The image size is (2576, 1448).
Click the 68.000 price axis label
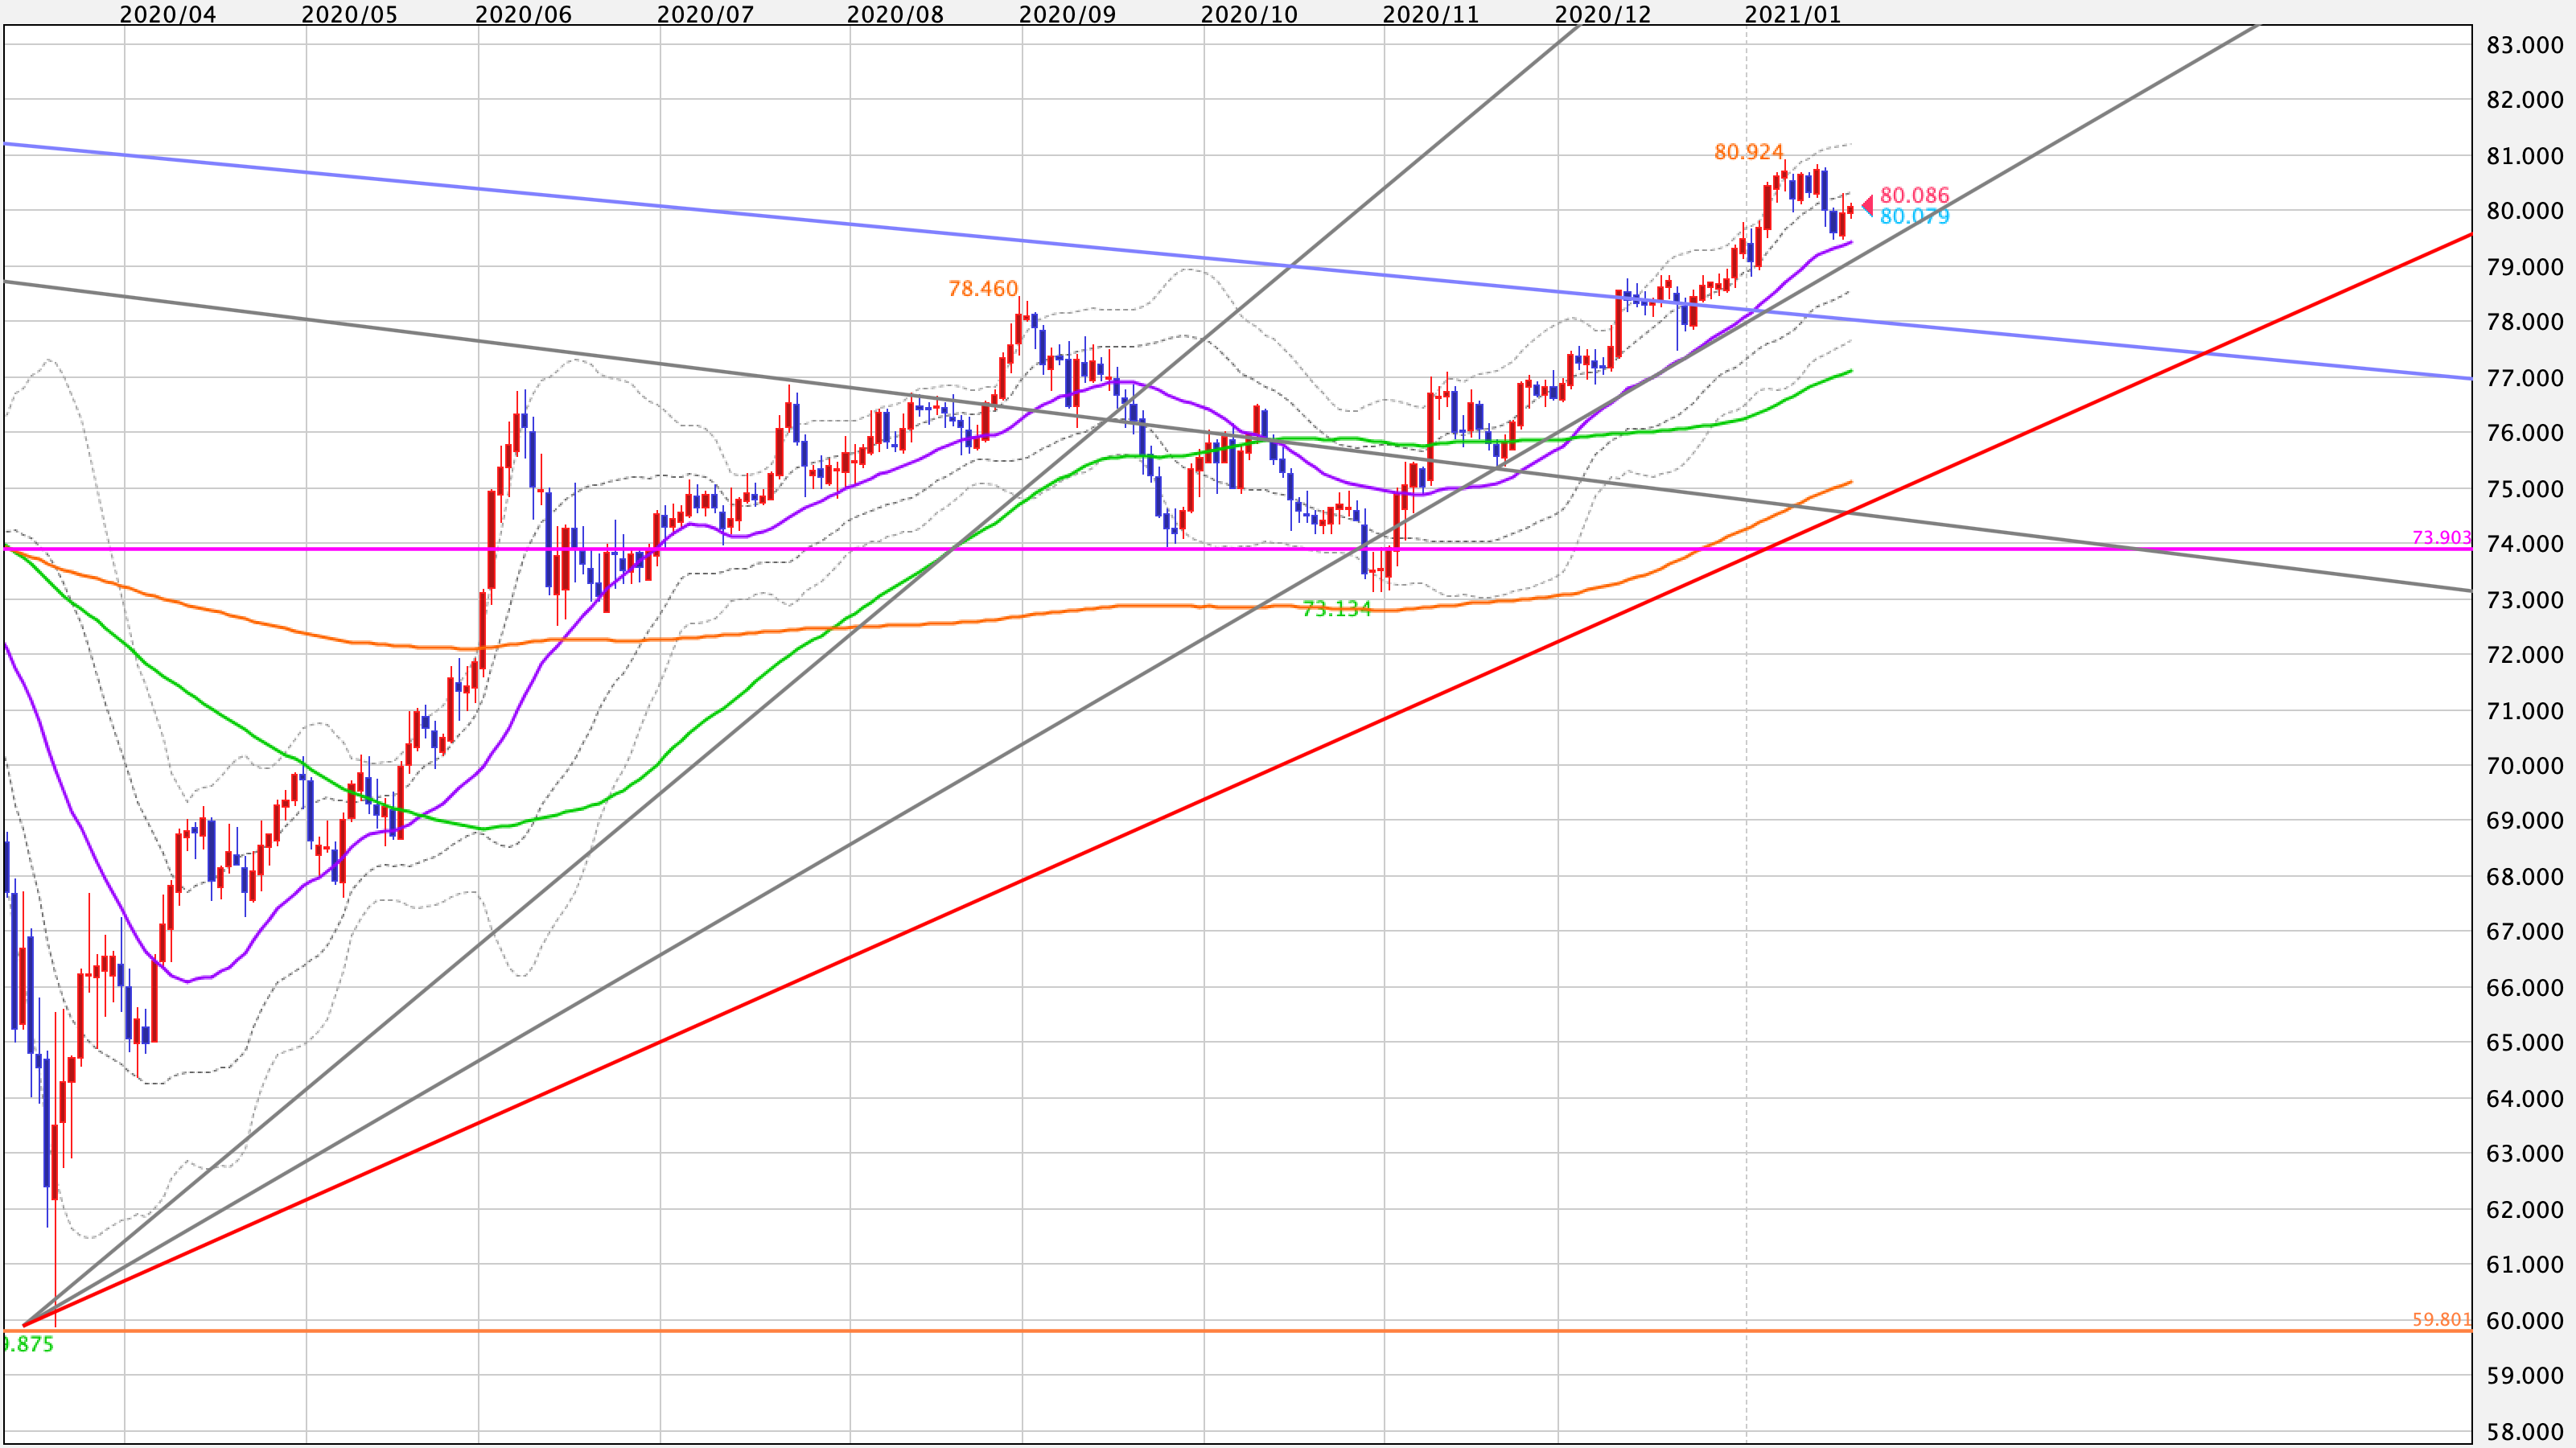[2525, 877]
